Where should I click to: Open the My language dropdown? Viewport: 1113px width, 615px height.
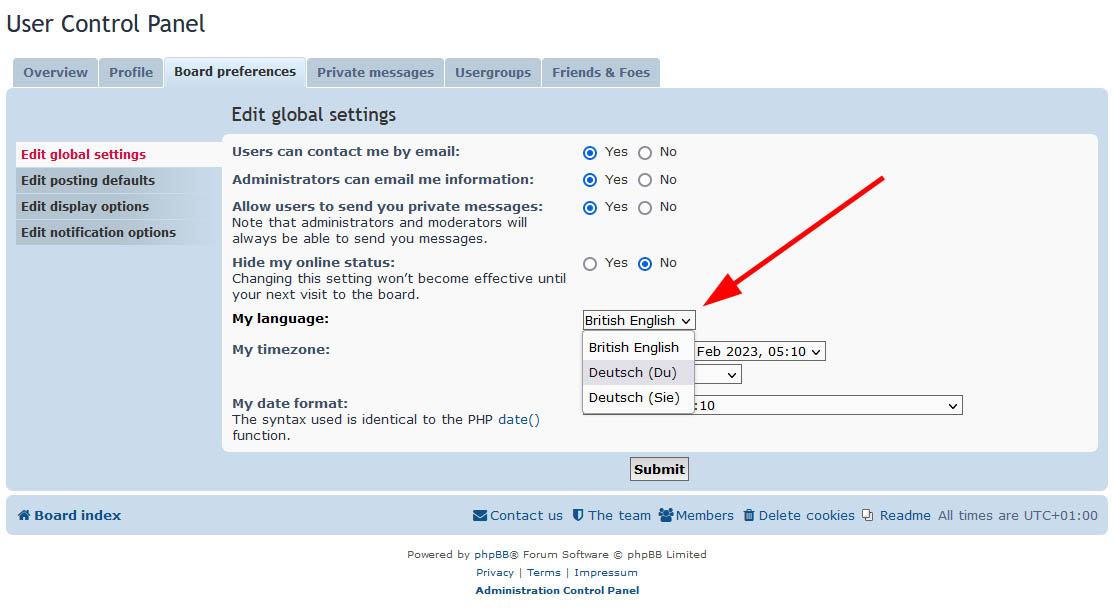tap(639, 320)
